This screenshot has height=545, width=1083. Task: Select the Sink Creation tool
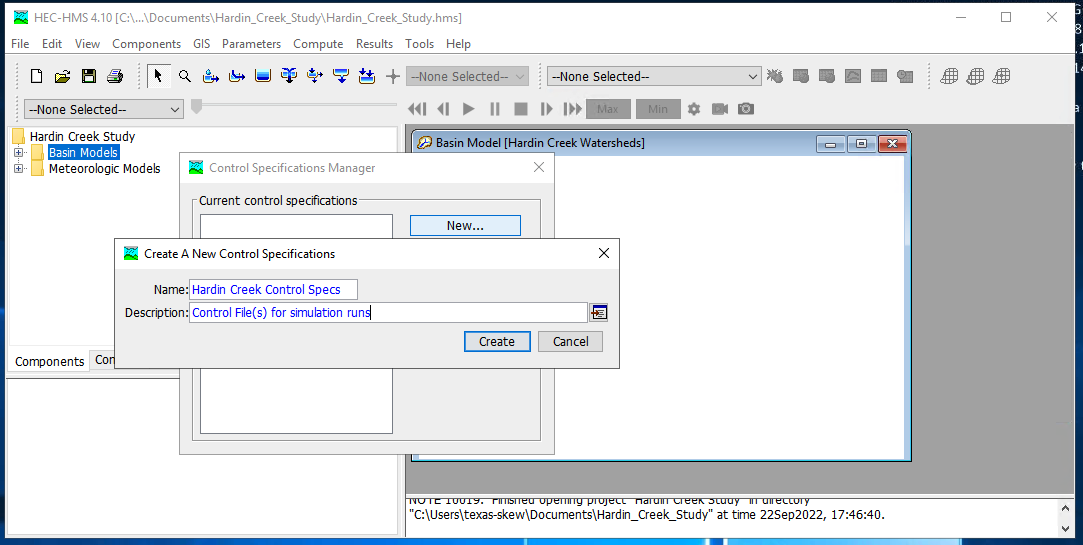click(x=367, y=77)
